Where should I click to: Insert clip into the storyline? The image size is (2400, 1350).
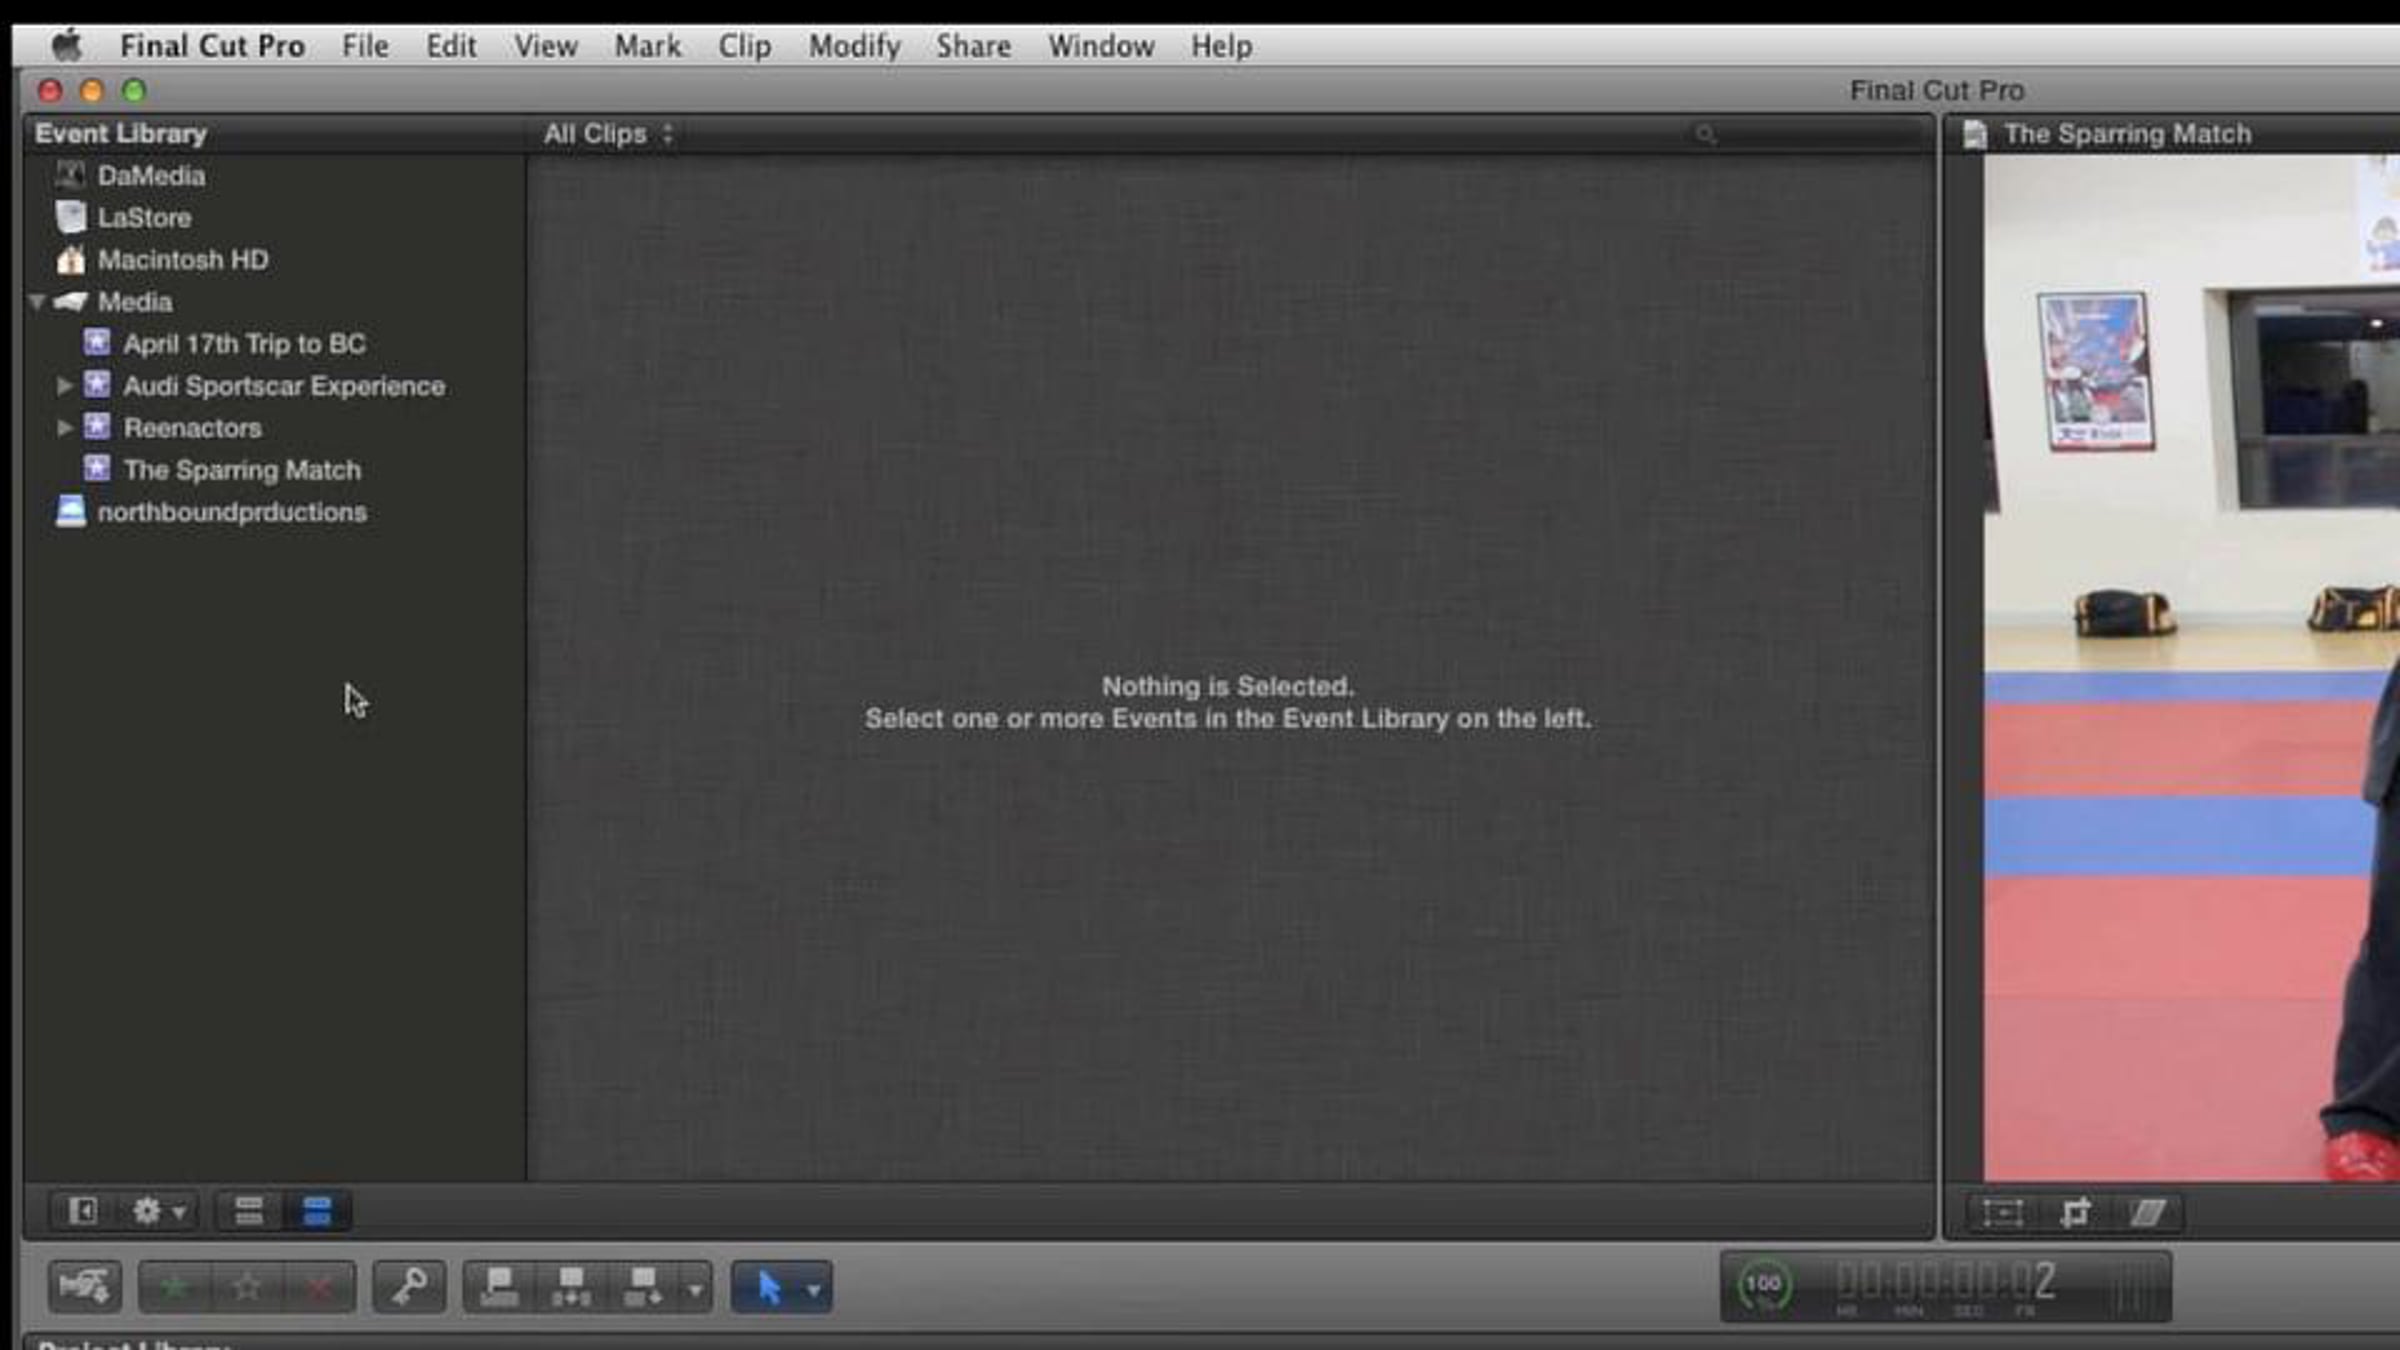point(571,1287)
